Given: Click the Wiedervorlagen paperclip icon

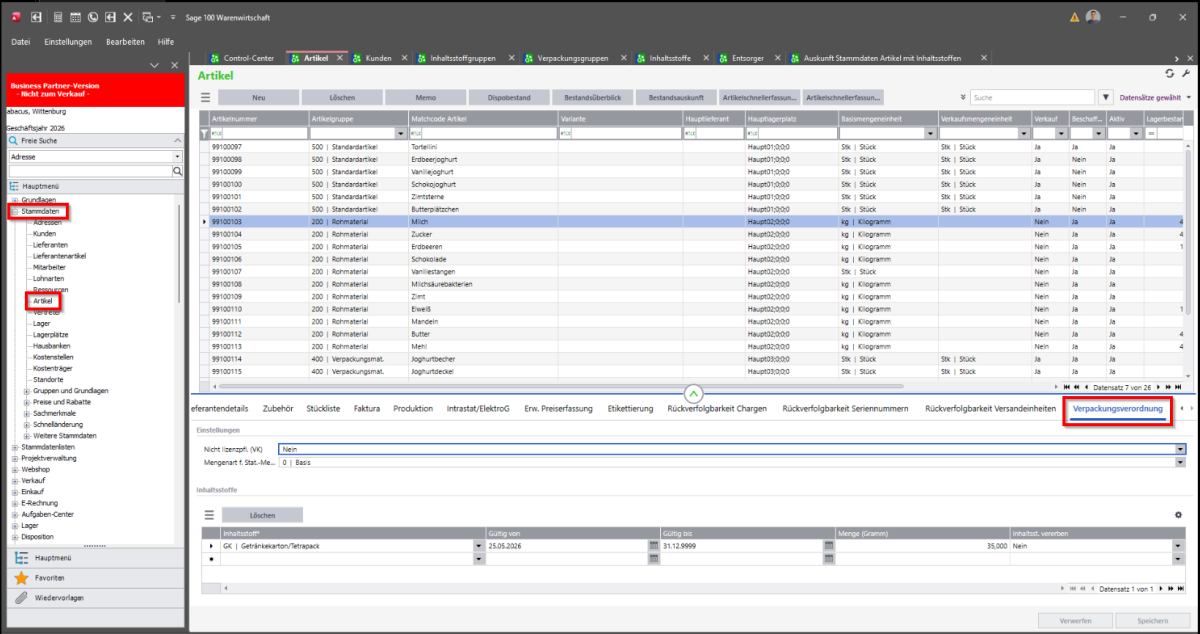Looking at the screenshot, I should coord(22,597).
